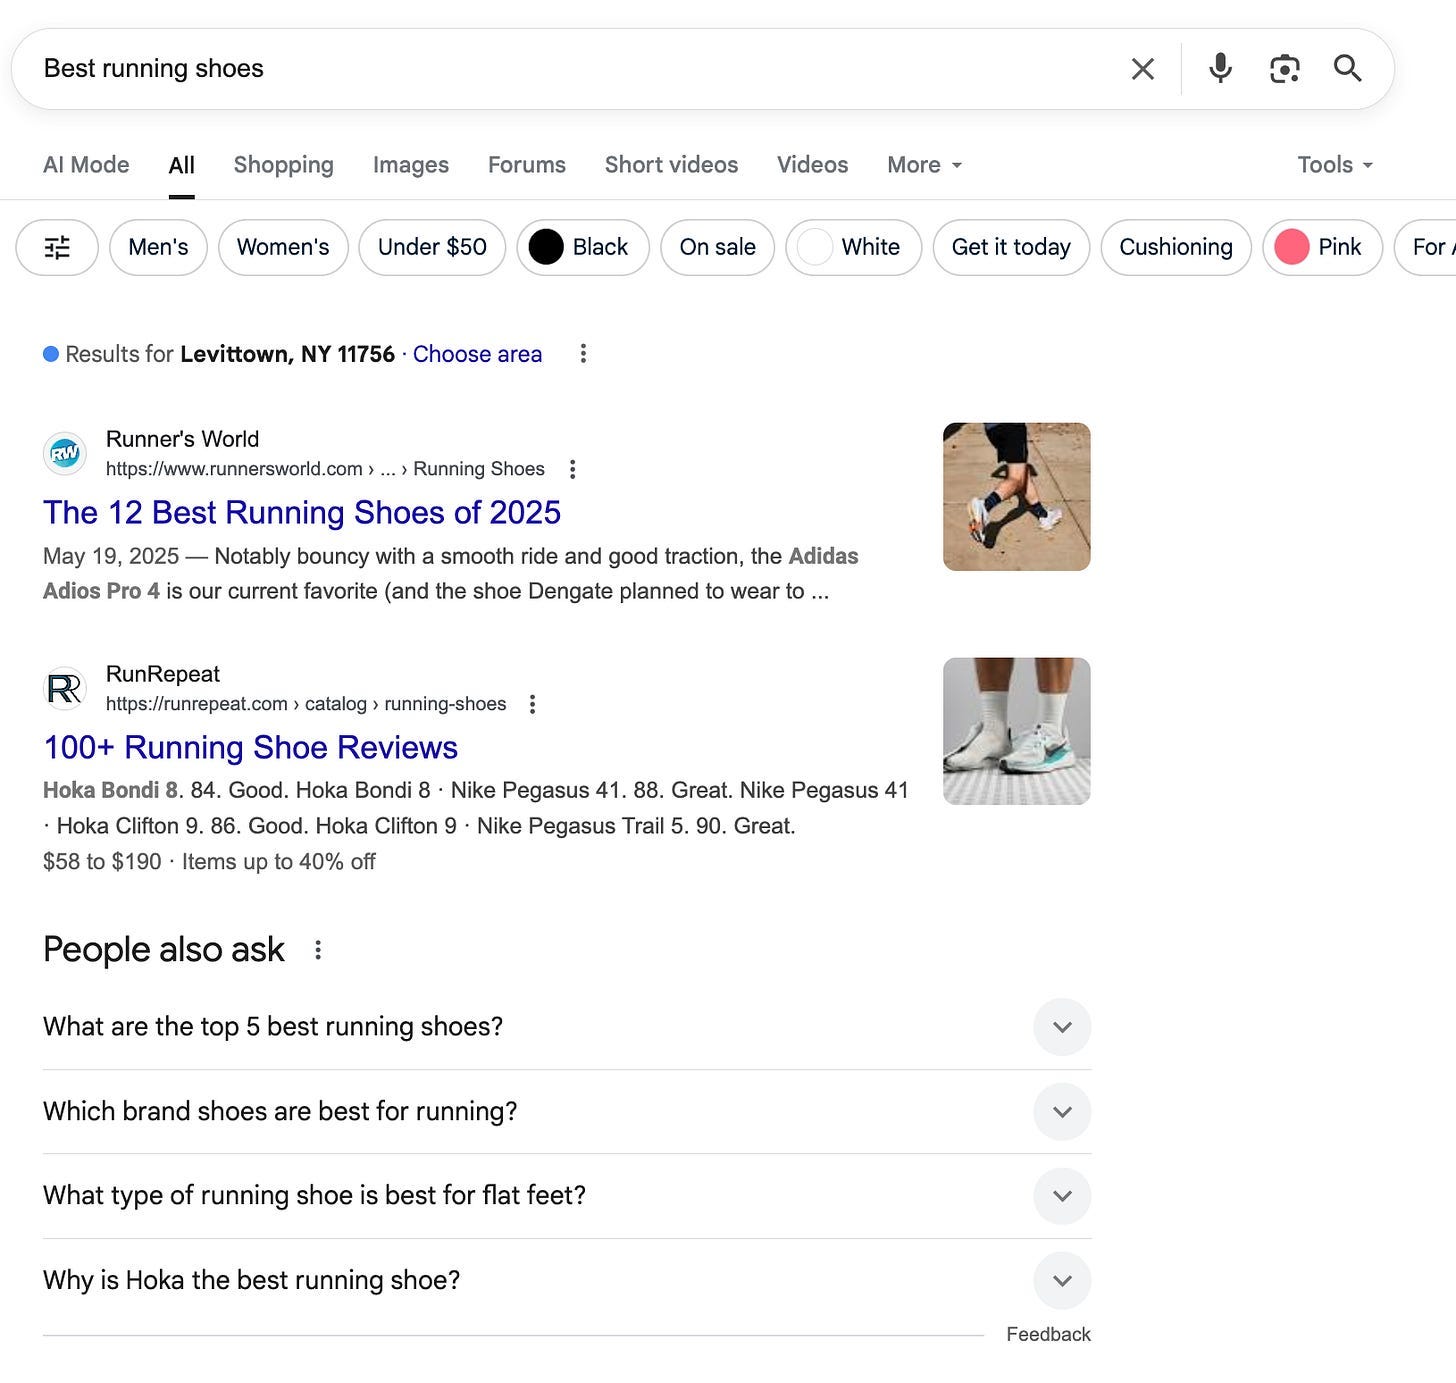This screenshot has height=1383, width=1456.
Task: Select the All tab
Action: click(182, 165)
